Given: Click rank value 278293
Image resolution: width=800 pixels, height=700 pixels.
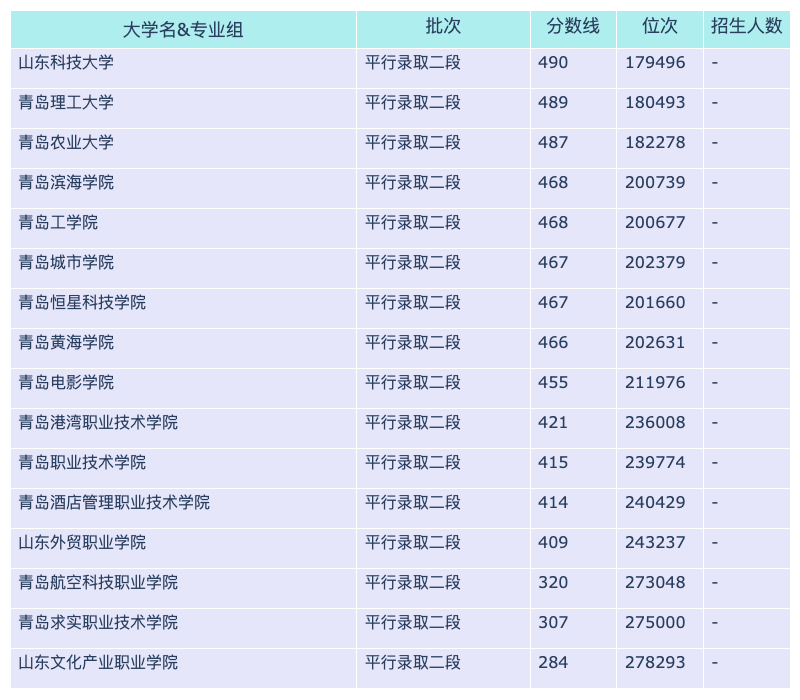Looking at the screenshot, I should (x=655, y=662).
